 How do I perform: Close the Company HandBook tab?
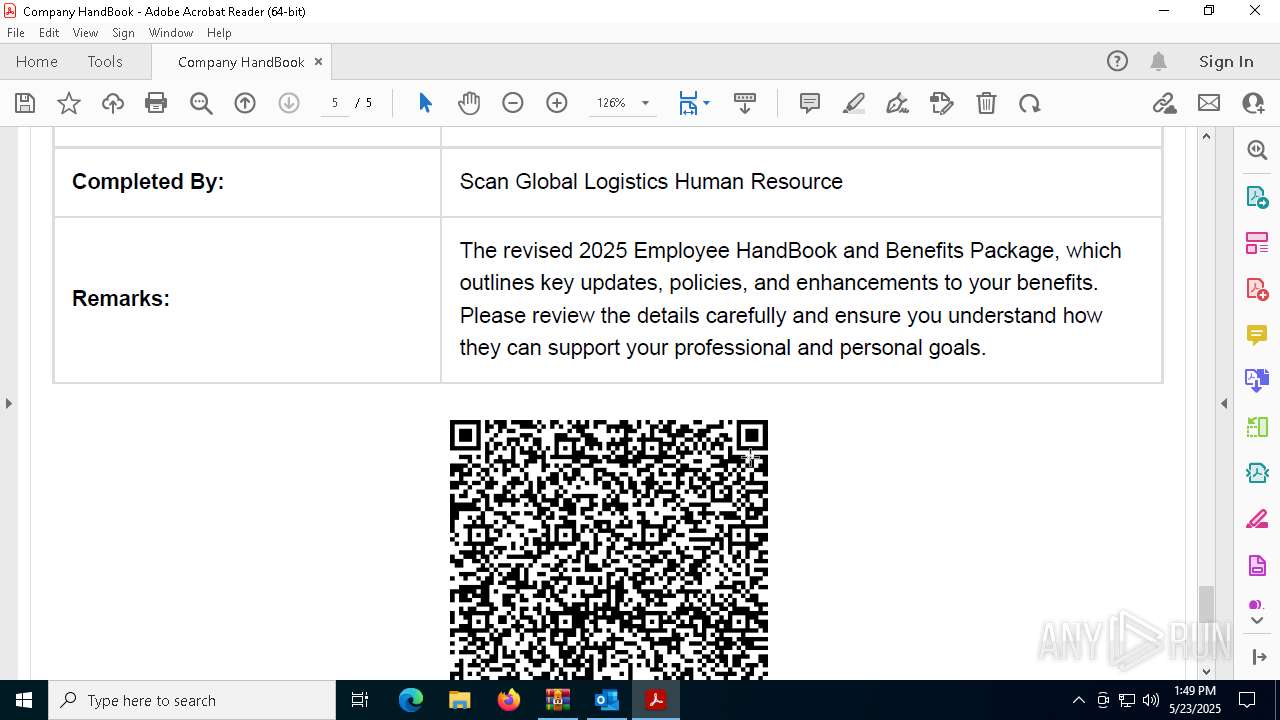[x=318, y=61]
